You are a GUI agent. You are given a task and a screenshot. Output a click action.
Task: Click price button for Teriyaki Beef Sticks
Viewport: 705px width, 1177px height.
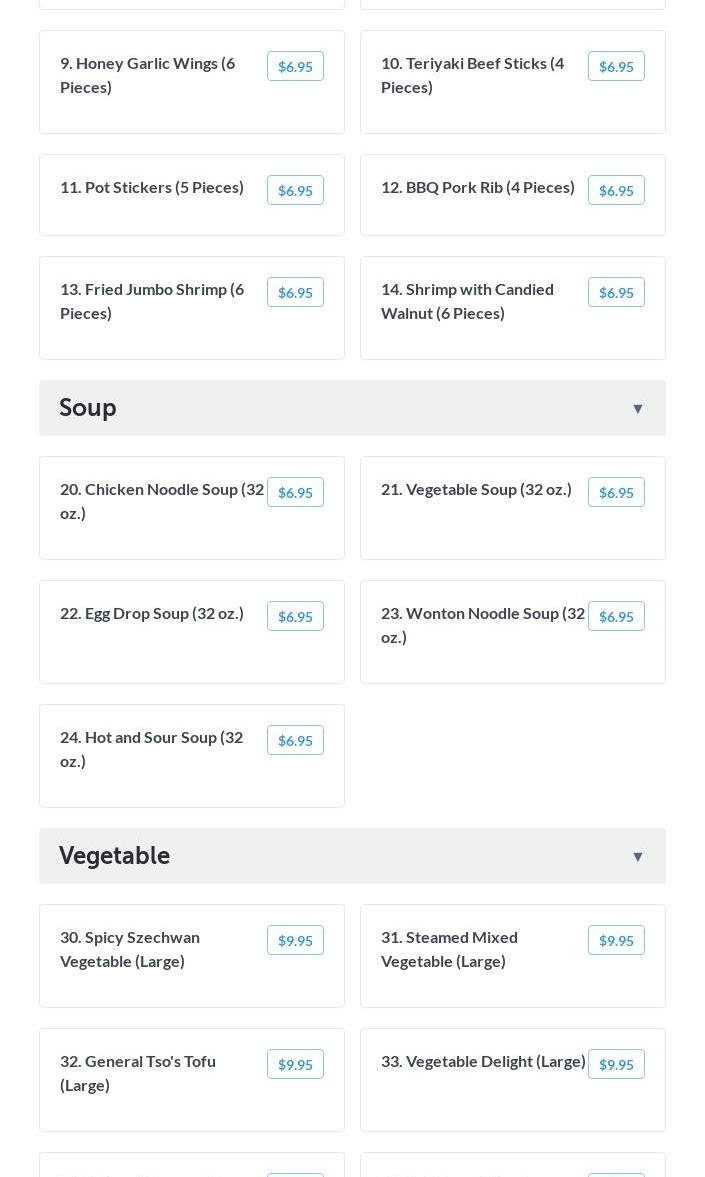[616, 66]
